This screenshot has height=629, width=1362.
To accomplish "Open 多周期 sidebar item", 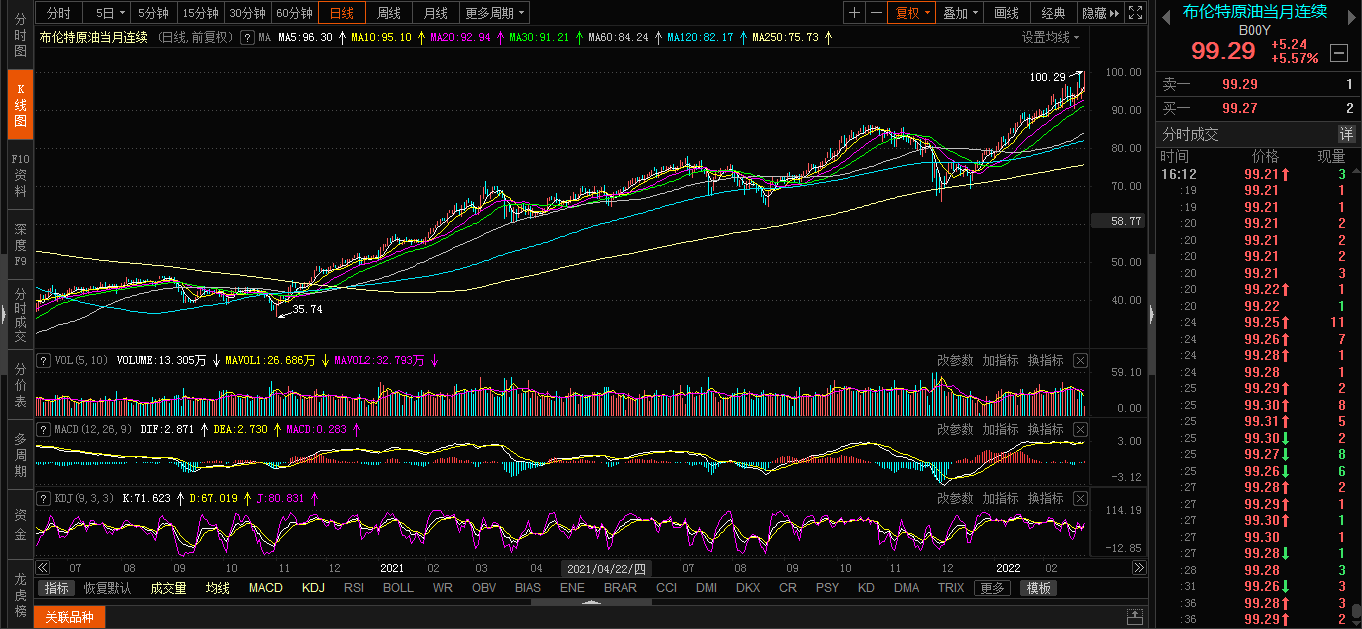I will click(20, 454).
